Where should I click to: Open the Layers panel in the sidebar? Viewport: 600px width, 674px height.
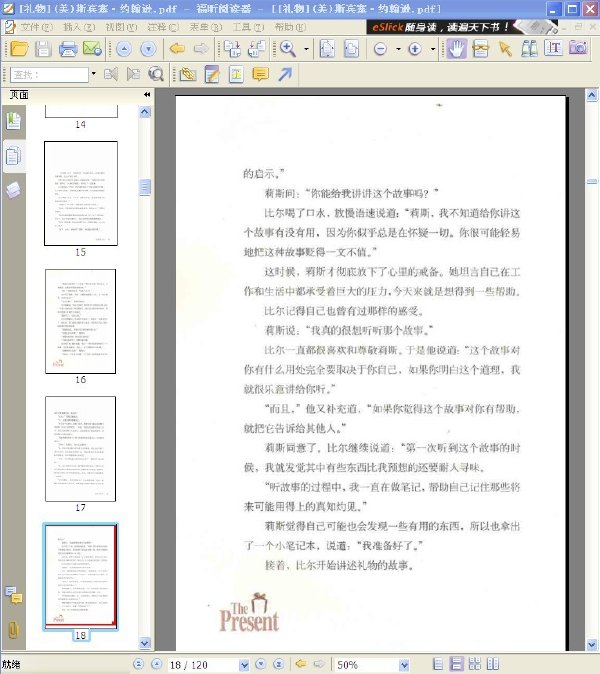coord(13,190)
